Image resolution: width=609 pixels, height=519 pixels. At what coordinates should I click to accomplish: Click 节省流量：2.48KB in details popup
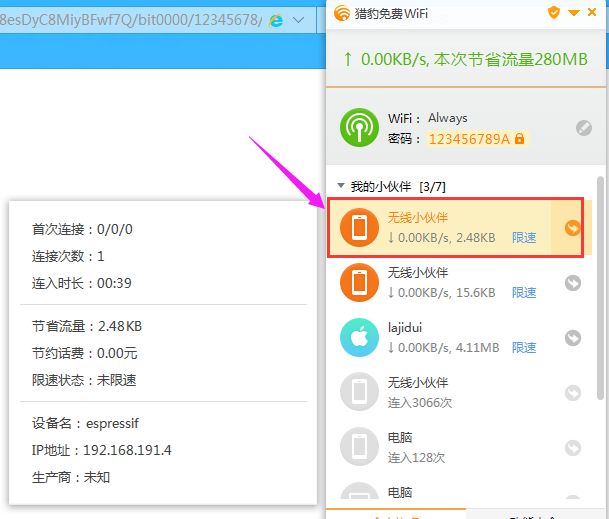[x=87, y=326]
